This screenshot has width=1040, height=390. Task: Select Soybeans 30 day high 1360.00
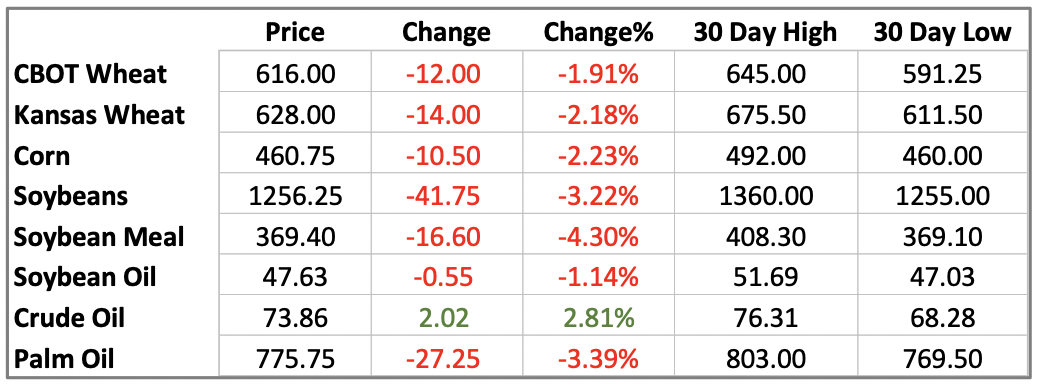tap(765, 196)
